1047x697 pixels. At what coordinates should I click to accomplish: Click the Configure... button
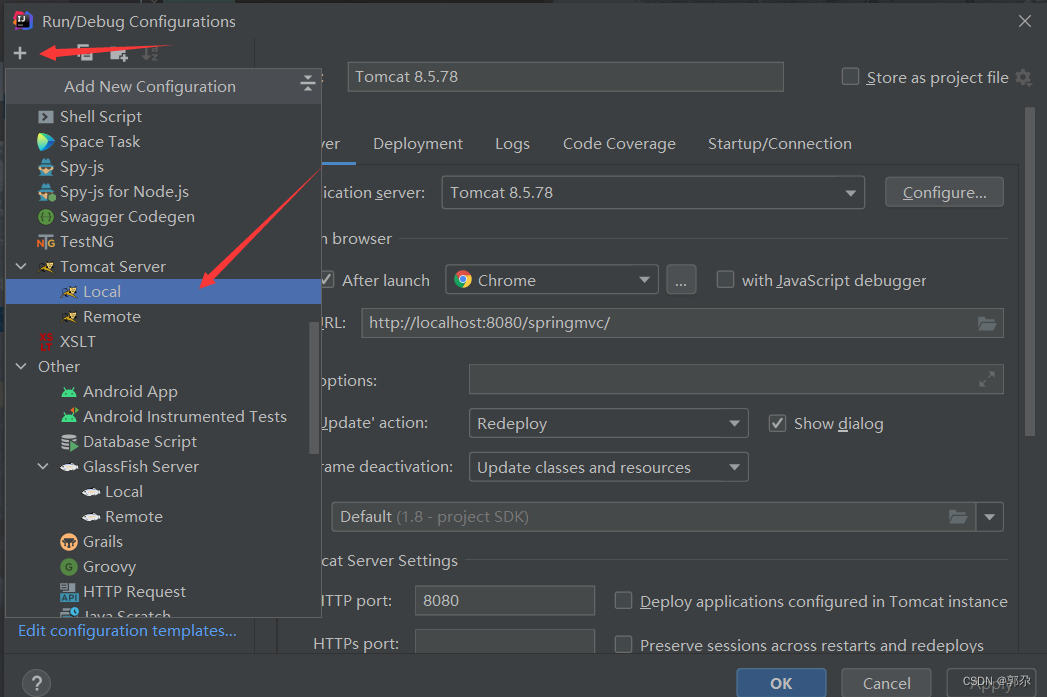point(944,192)
